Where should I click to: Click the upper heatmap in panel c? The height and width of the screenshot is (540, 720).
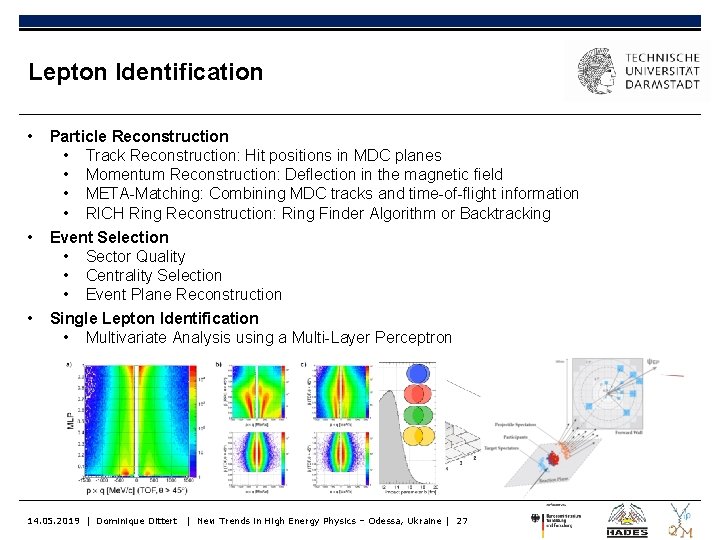[x=341, y=392]
